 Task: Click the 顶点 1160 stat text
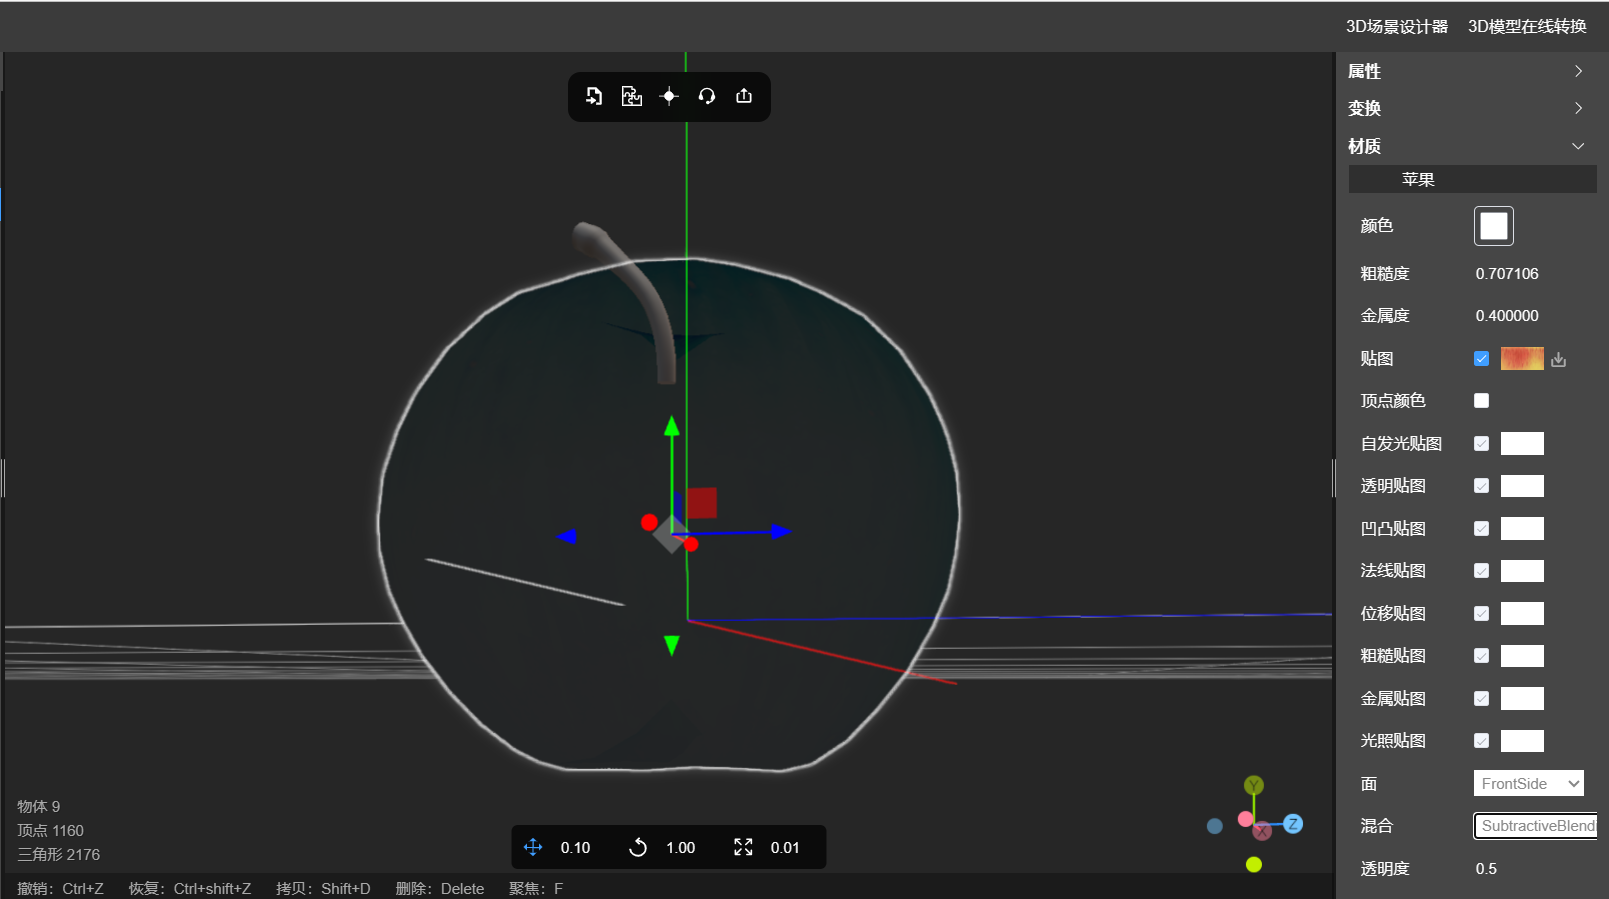(50, 831)
